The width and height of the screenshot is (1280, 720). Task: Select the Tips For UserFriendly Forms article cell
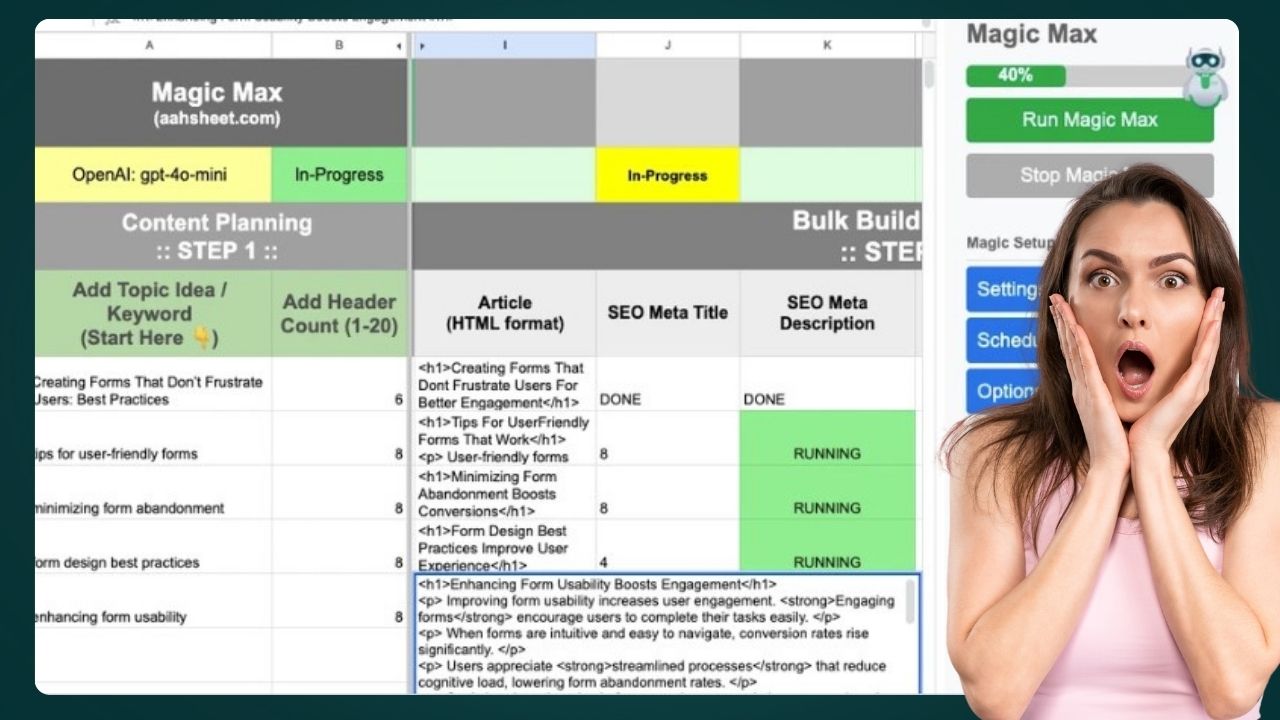click(x=504, y=438)
